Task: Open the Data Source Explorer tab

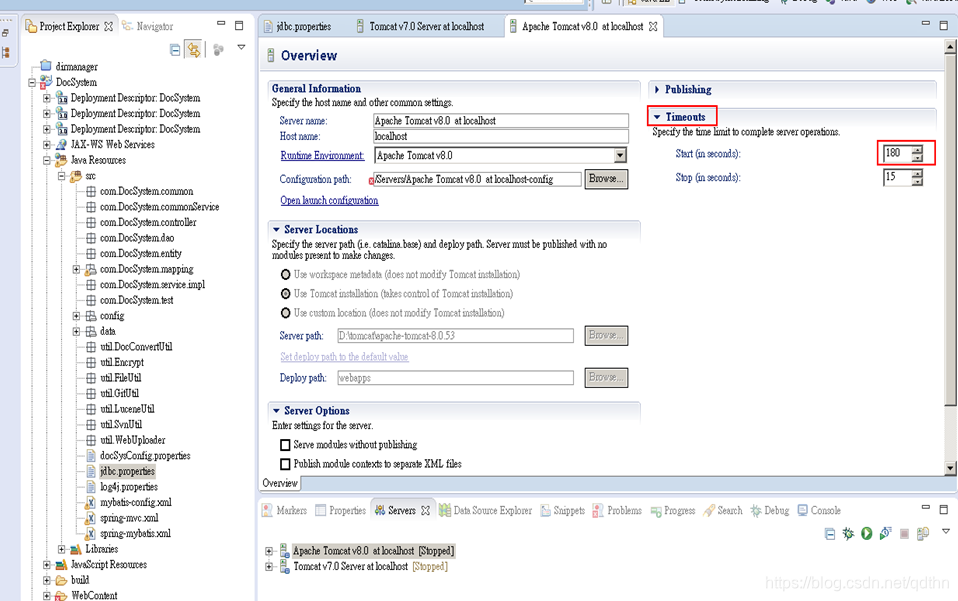Action: pyautogui.click(x=485, y=510)
